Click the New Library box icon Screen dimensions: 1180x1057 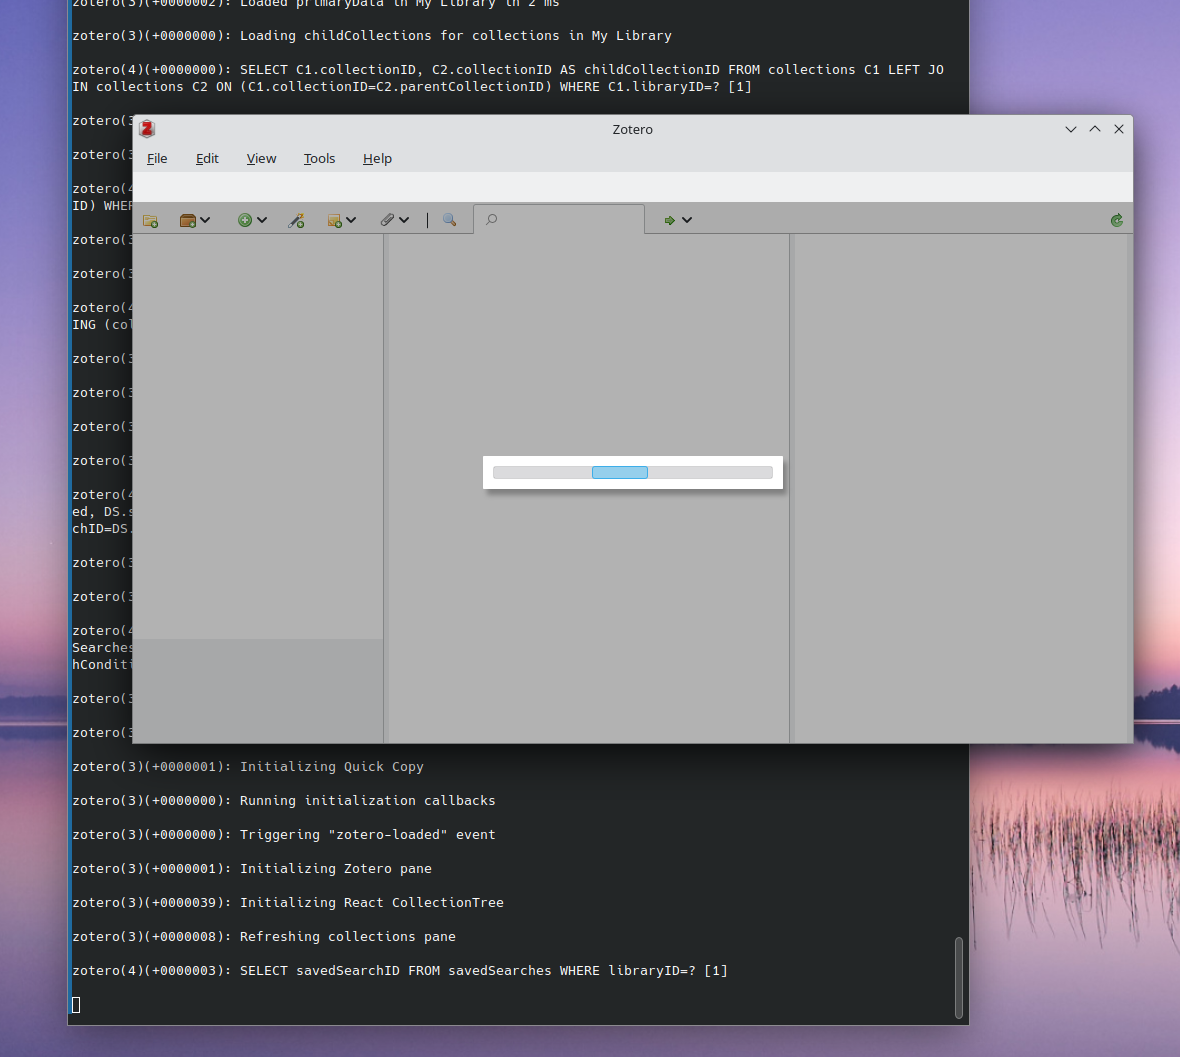(x=187, y=220)
